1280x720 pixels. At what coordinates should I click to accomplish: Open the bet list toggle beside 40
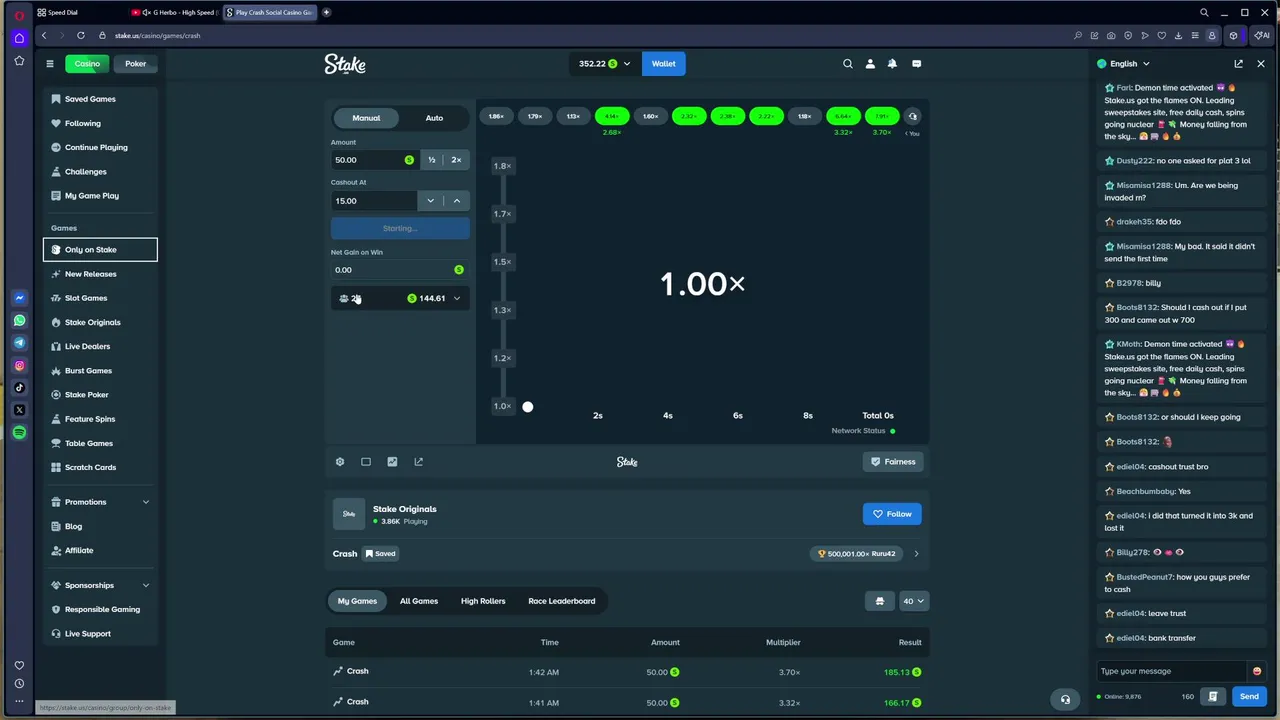(880, 601)
